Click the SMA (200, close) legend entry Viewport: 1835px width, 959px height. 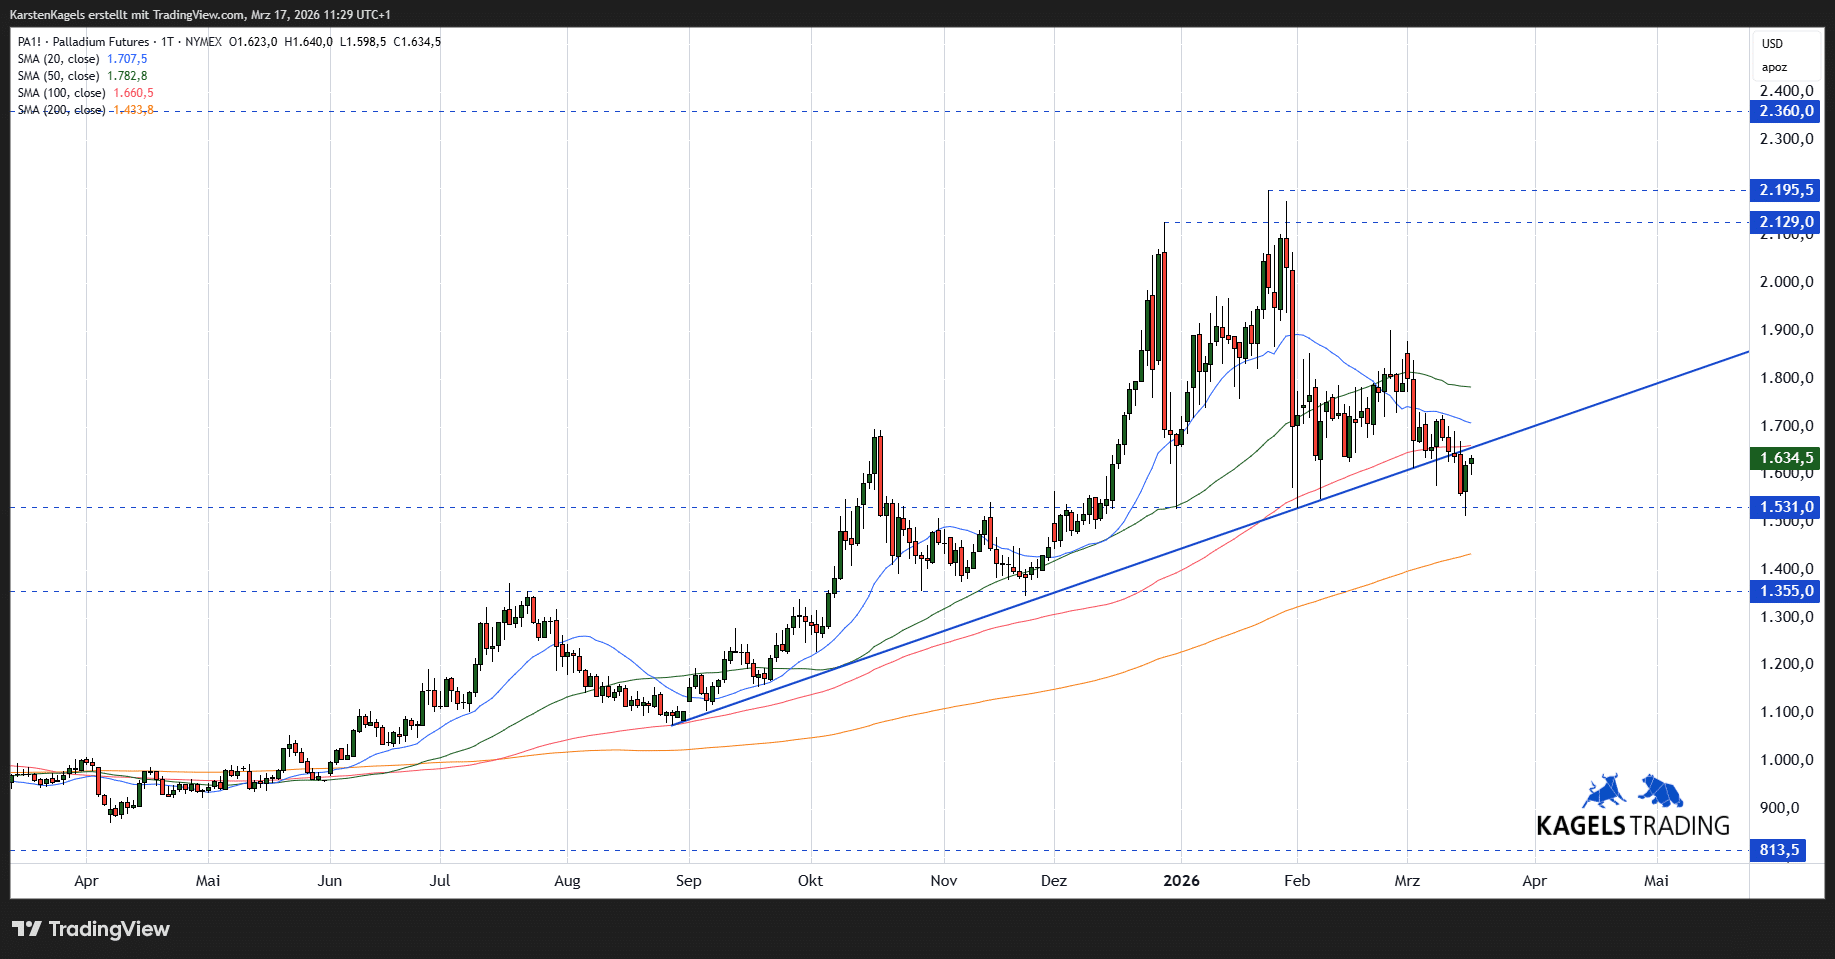coord(62,110)
